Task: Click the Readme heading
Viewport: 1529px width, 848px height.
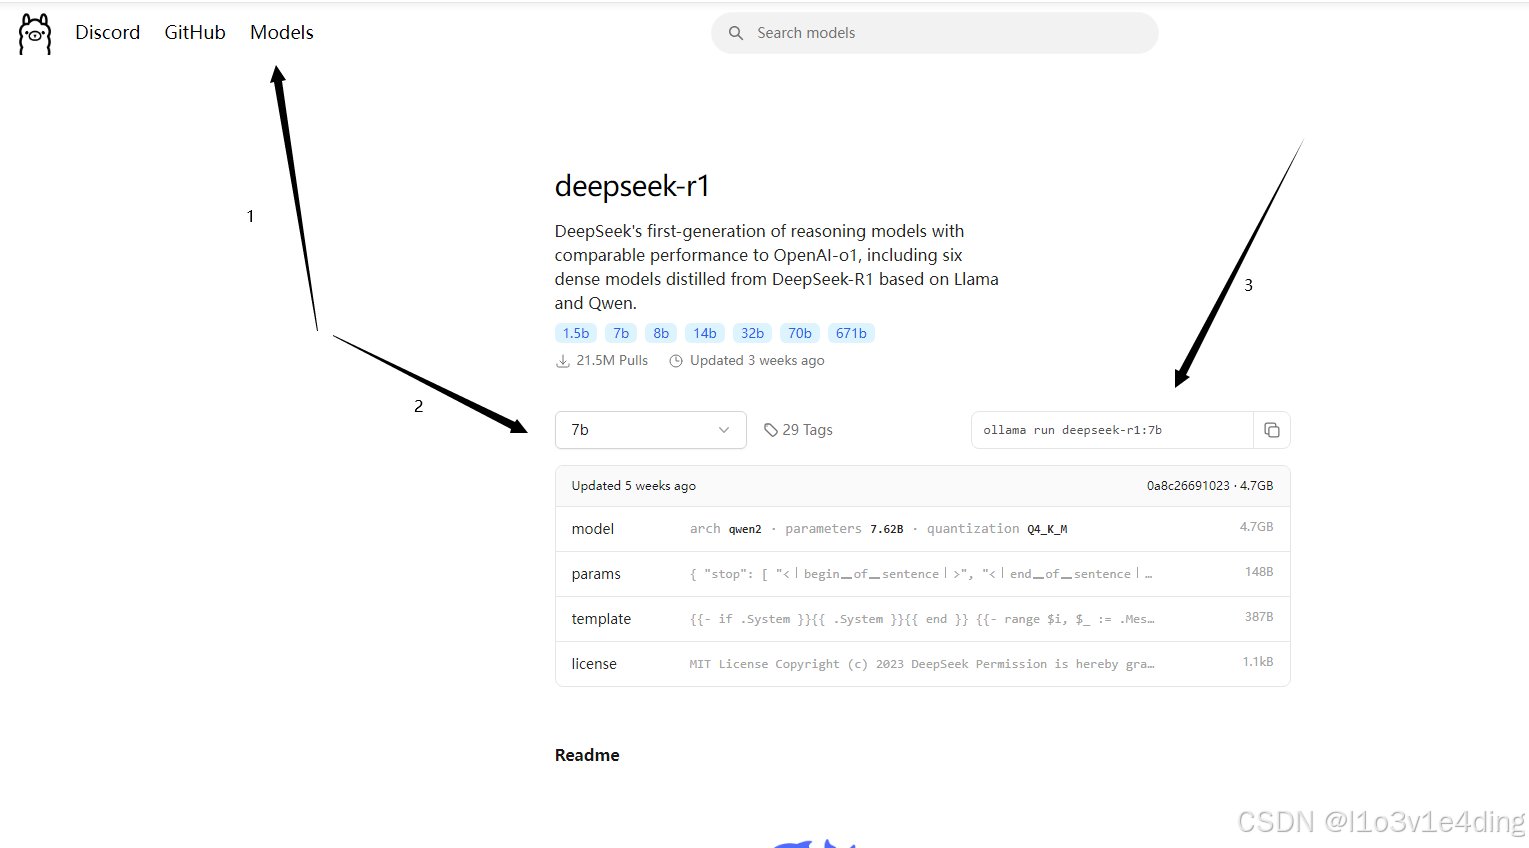Action: click(x=587, y=755)
